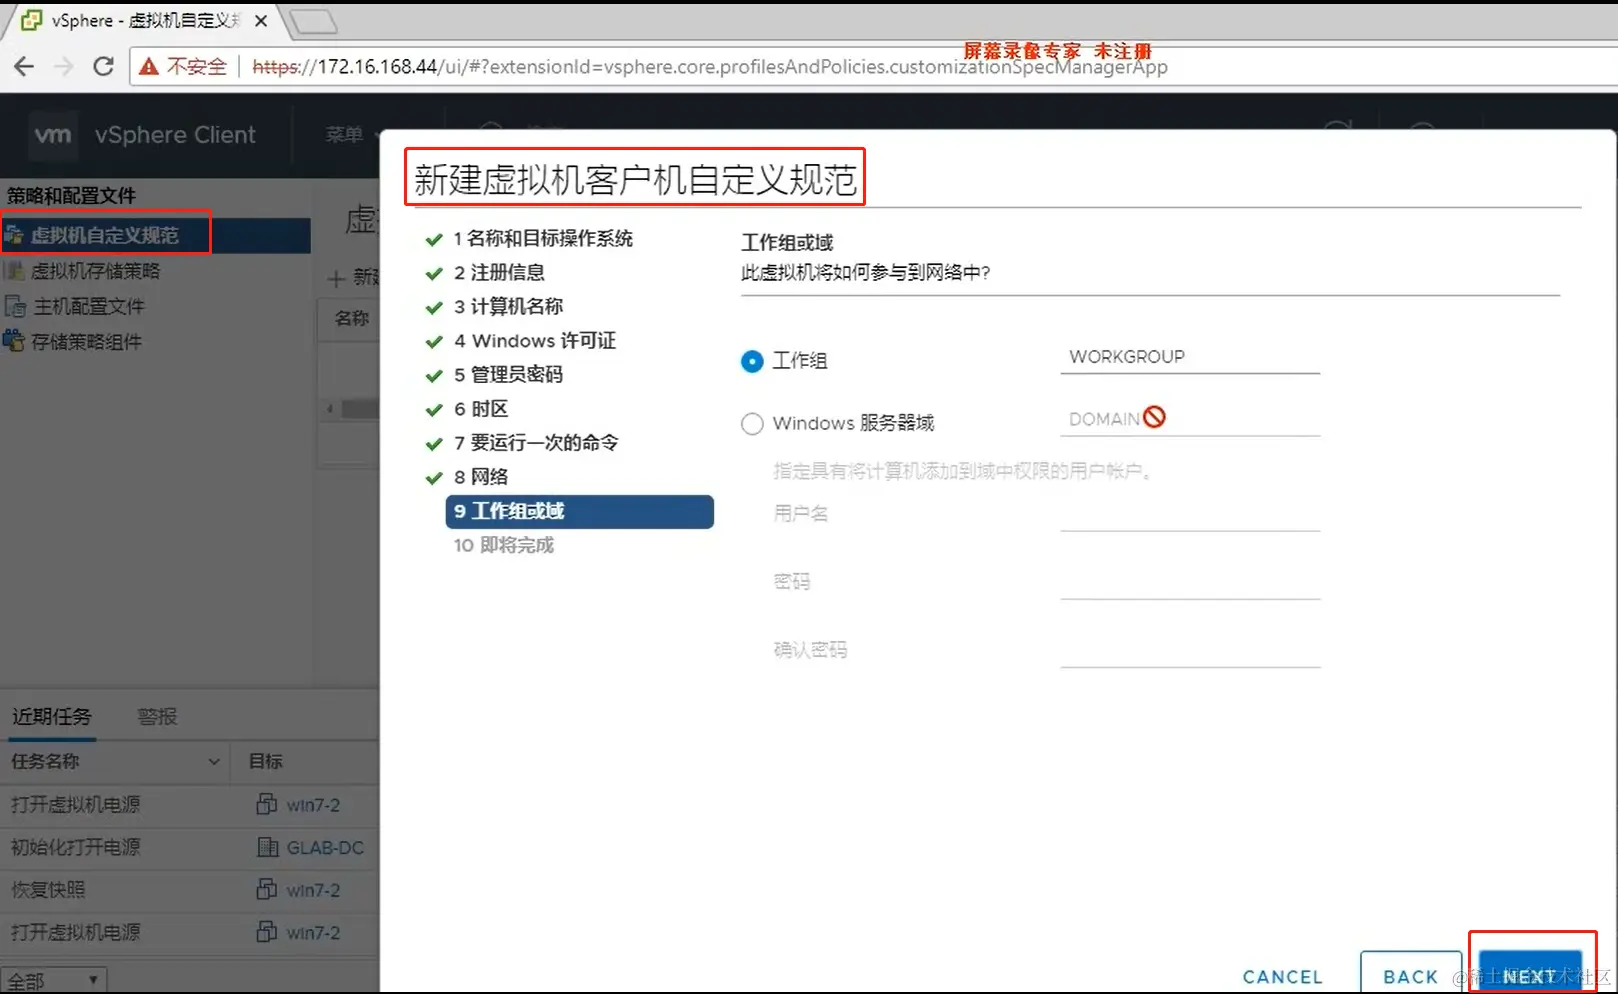Screen dimensions: 1618x994
Task: Close the vSphere browser tab
Action: tap(261, 20)
